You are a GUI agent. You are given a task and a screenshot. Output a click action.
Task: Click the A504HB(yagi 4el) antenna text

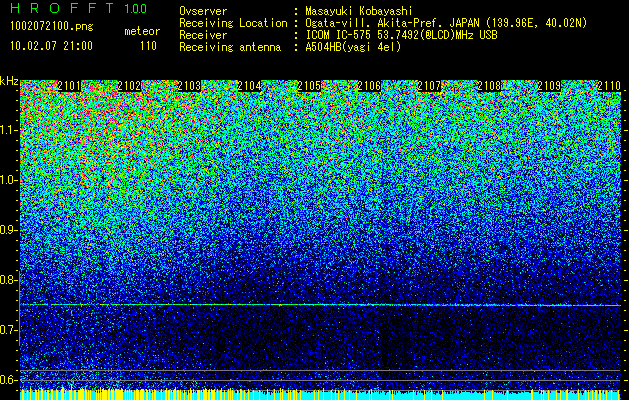(353, 47)
